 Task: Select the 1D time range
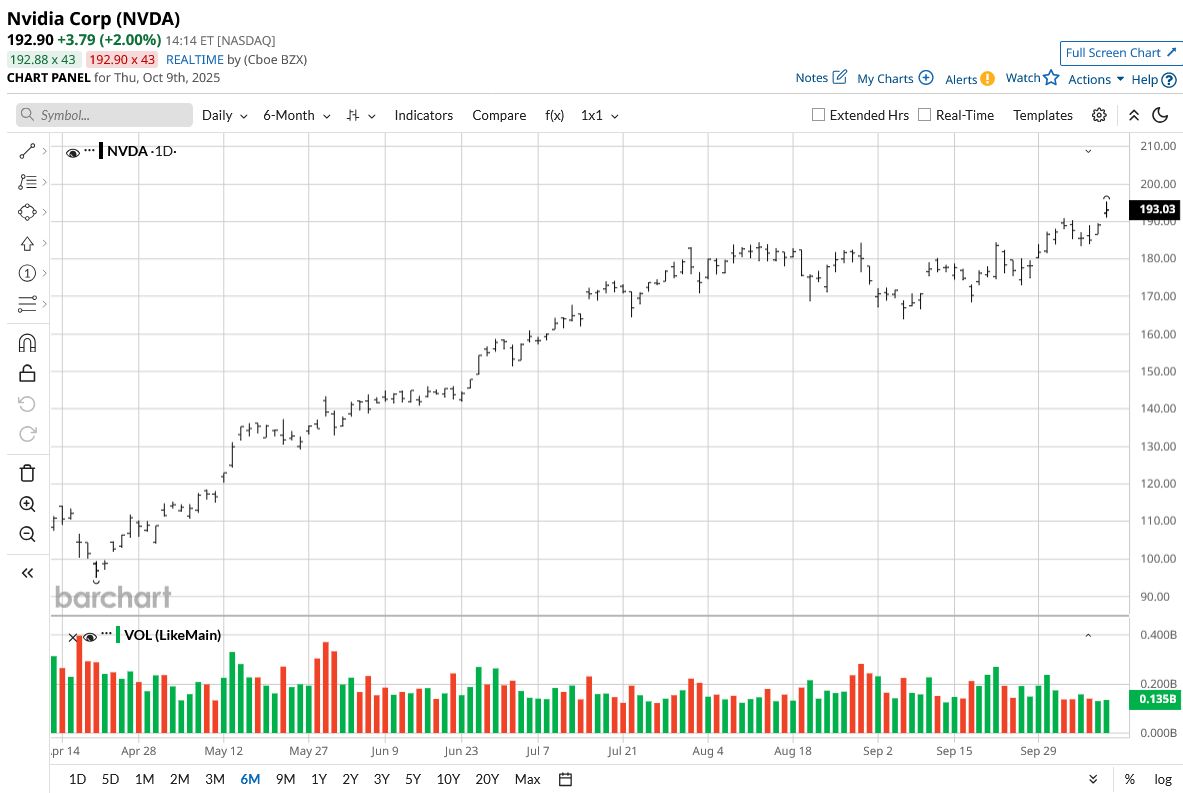tap(77, 779)
